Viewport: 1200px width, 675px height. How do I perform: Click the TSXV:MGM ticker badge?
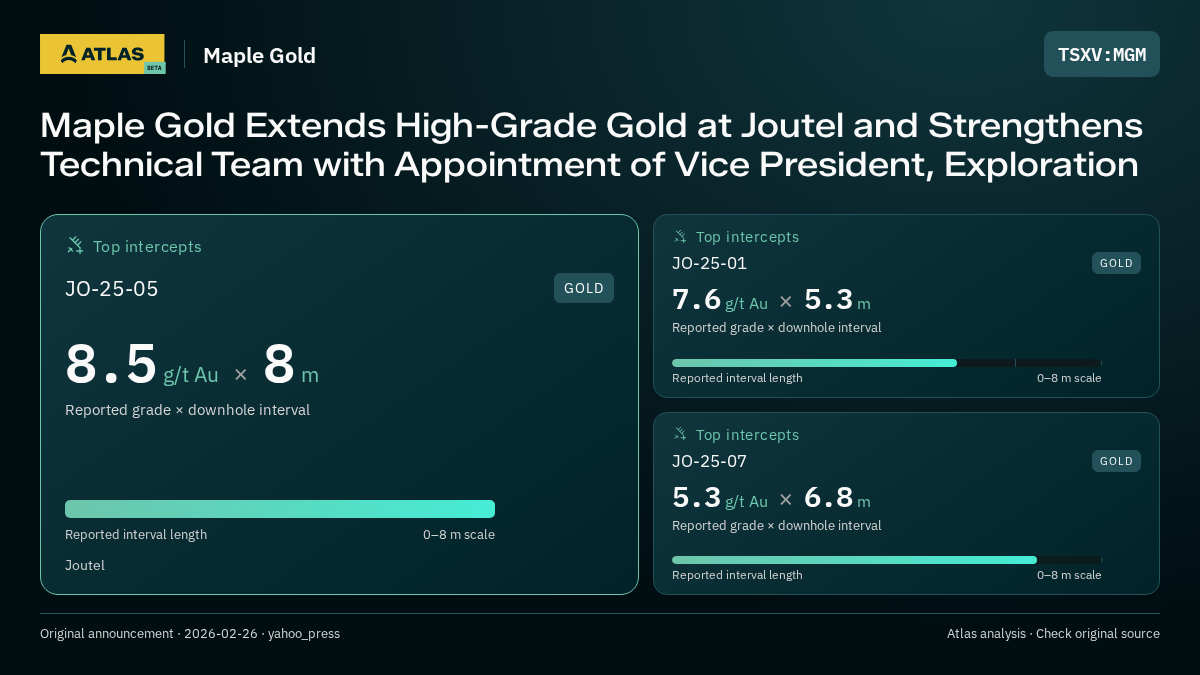click(x=1102, y=54)
